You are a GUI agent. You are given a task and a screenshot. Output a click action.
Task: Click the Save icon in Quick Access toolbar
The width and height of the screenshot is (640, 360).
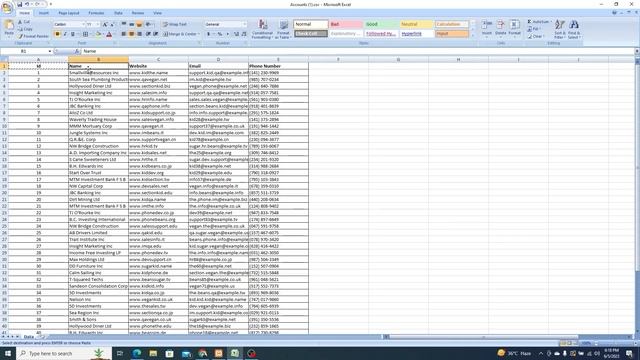pos(19,4)
